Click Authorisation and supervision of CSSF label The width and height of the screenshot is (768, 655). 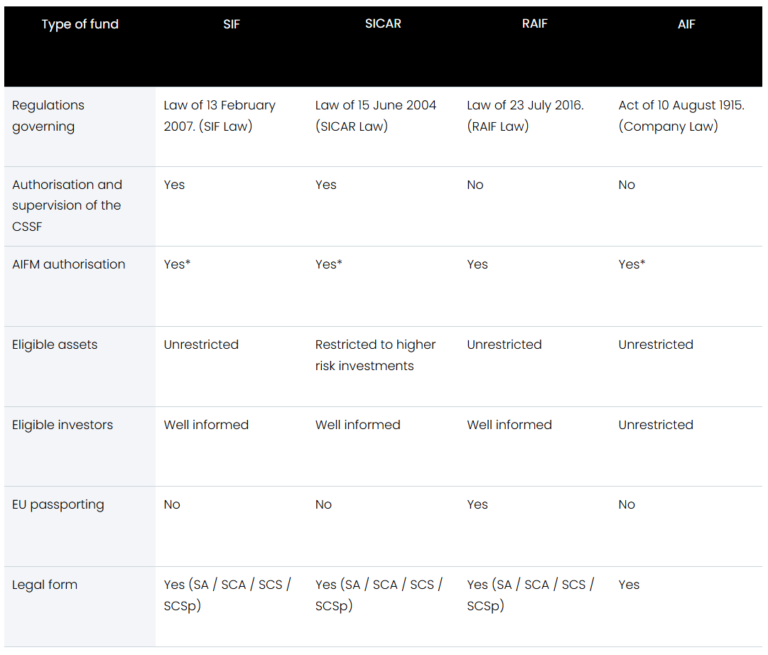(67, 206)
